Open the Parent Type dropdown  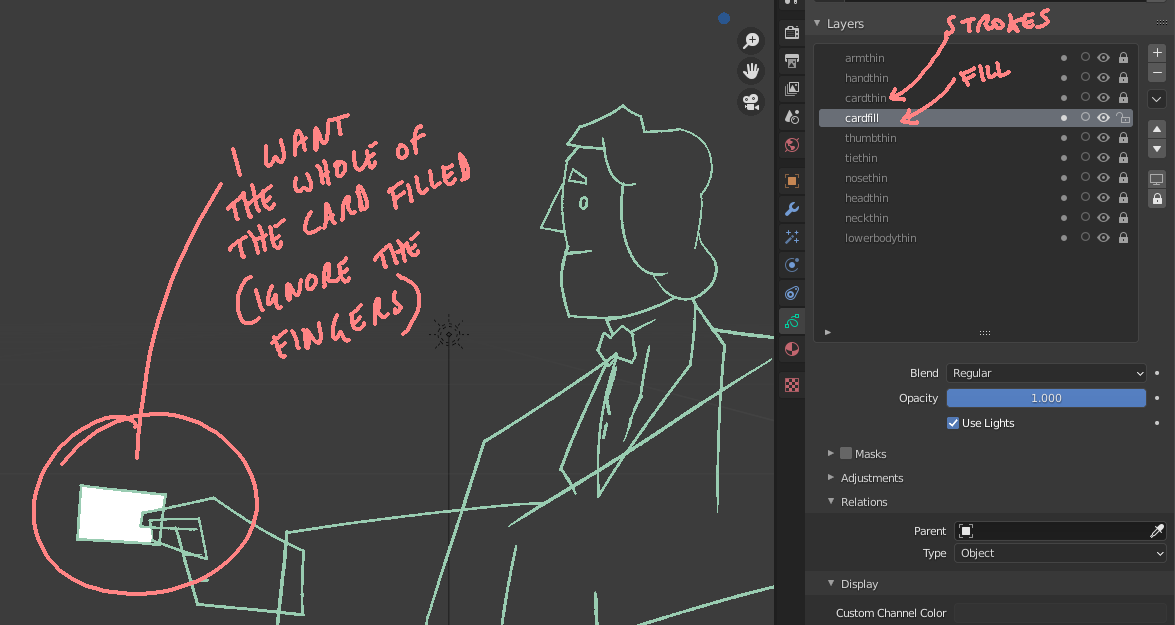[1060, 553]
